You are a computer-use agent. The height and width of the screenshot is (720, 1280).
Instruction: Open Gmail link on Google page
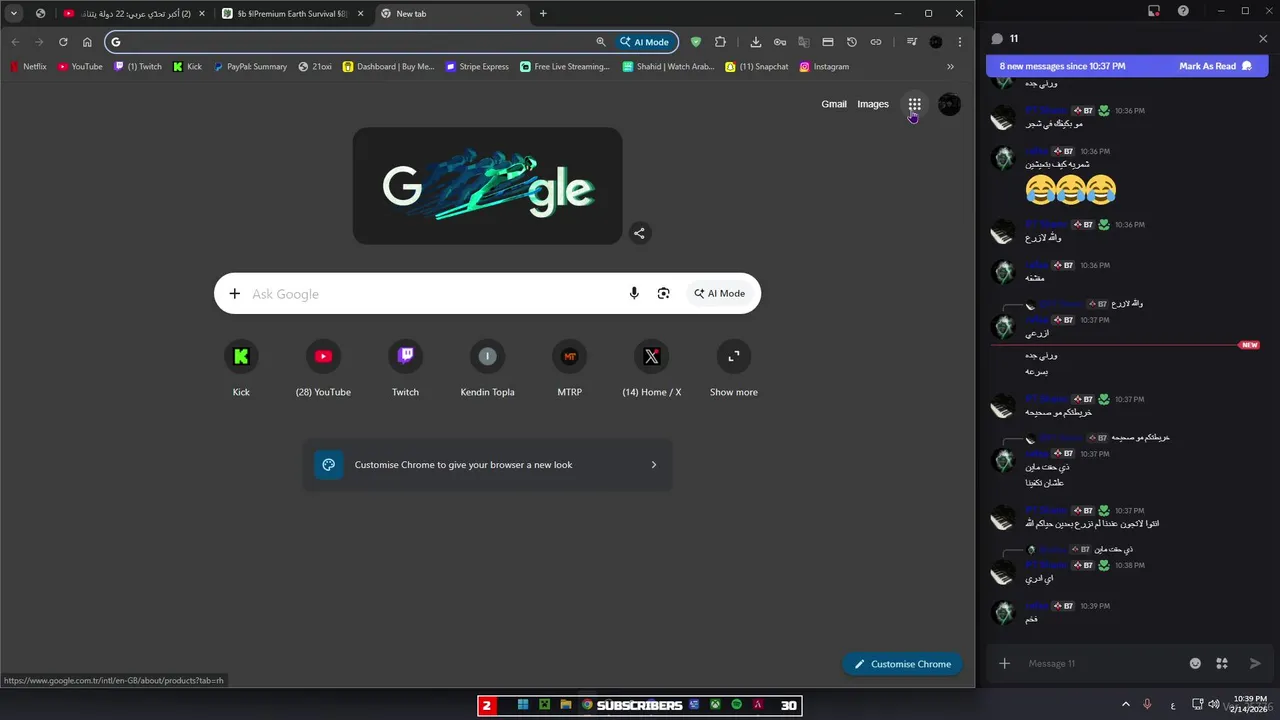point(834,104)
